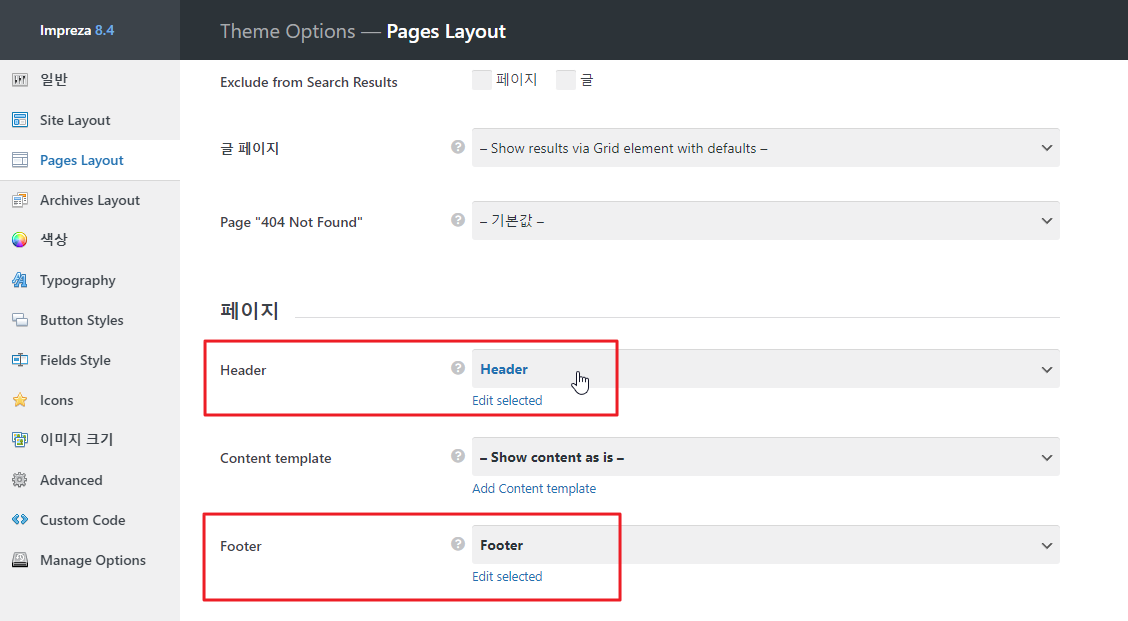
Task: Open the Page "404 Not Found" dropdown
Action: pyautogui.click(x=765, y=220)
